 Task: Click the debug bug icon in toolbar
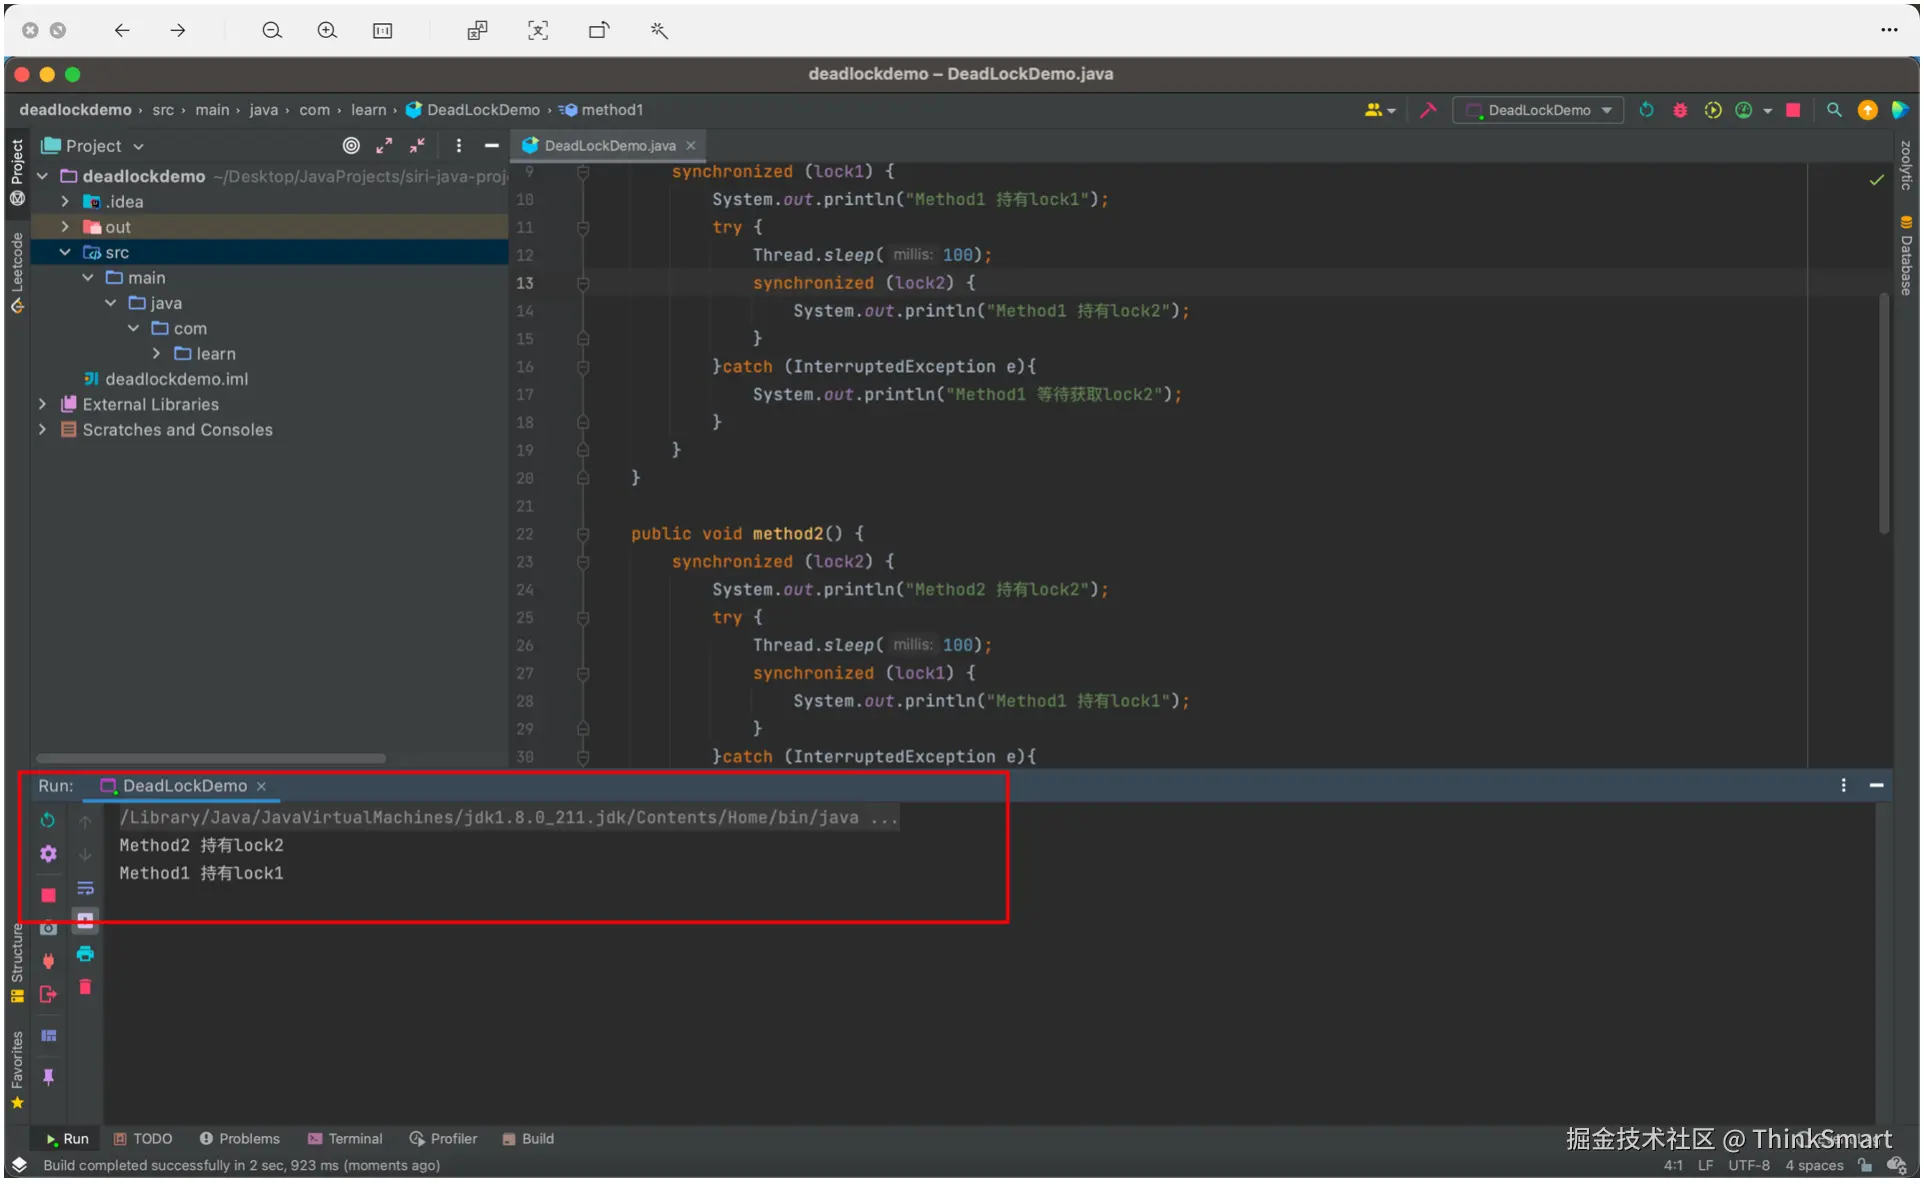point(1681,111)
